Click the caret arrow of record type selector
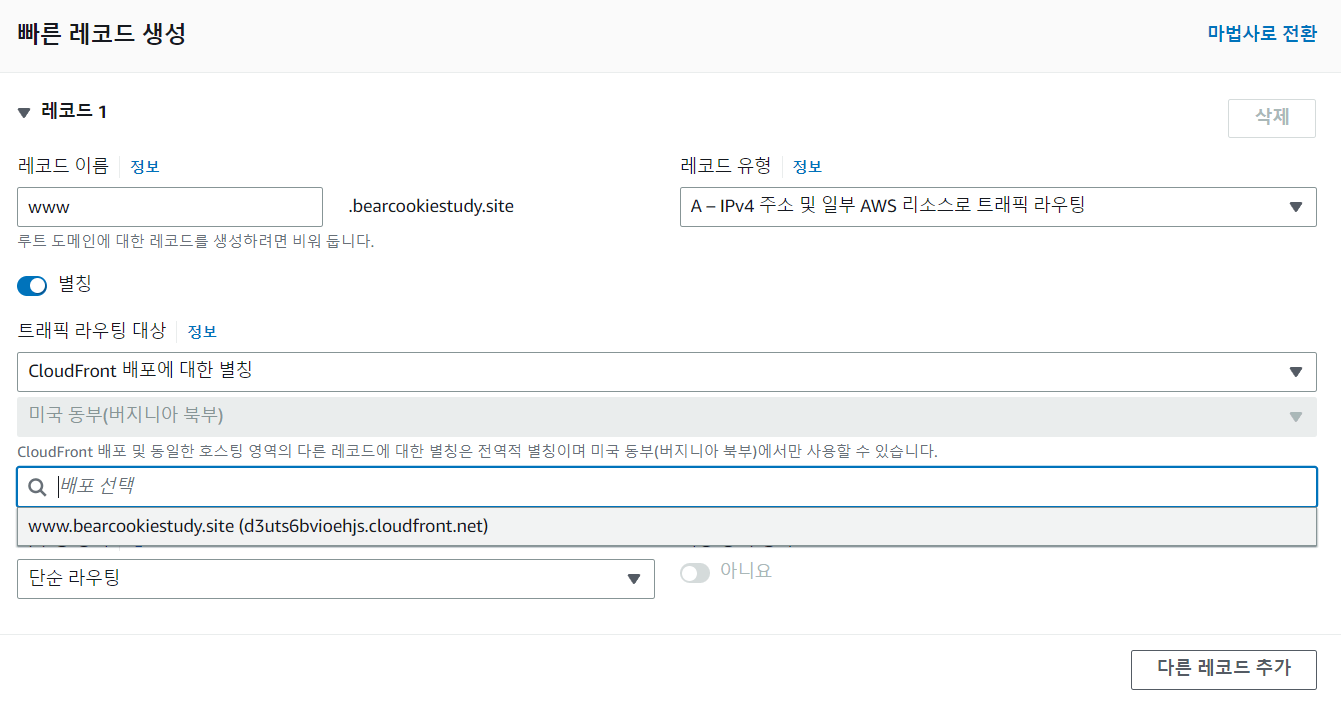This screenshot has width=1341, height=701. (x=1295, y=207)
